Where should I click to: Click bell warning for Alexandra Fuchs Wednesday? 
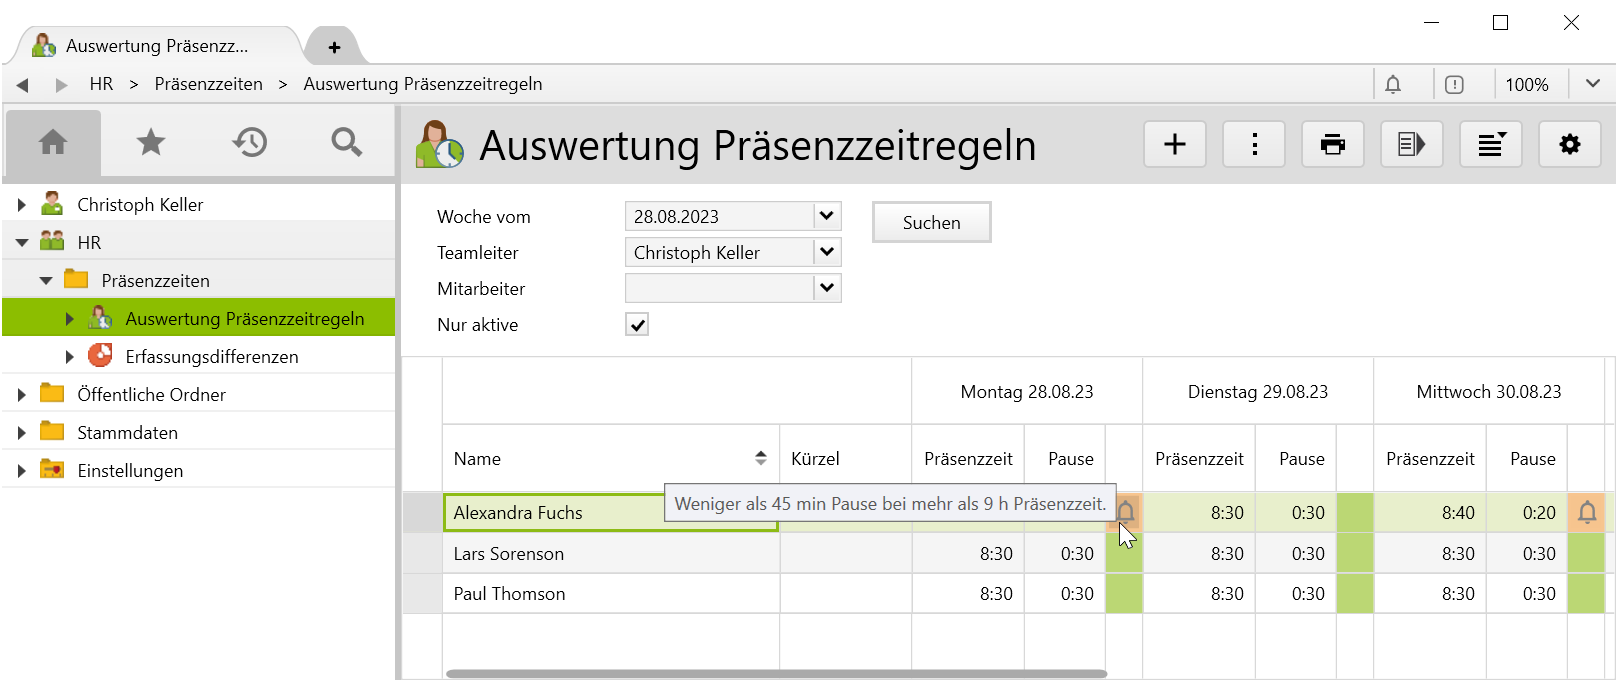click(1586, 513)
